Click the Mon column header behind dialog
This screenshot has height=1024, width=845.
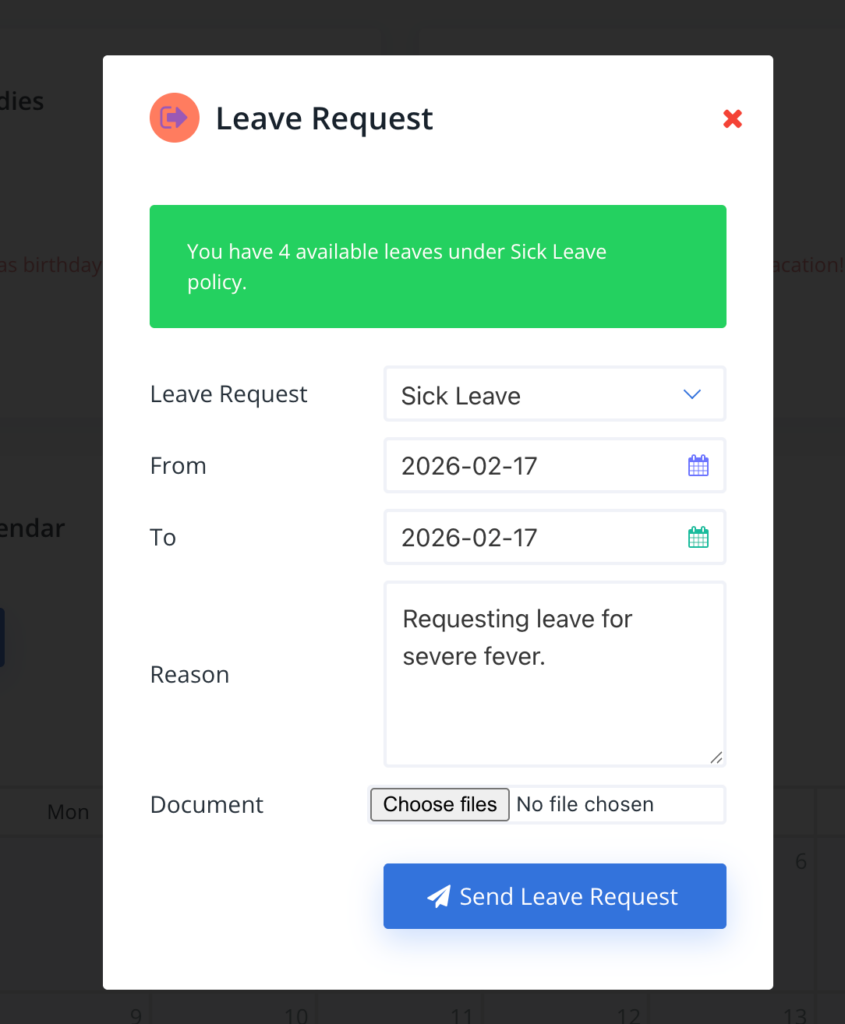(x=68, y=812)
